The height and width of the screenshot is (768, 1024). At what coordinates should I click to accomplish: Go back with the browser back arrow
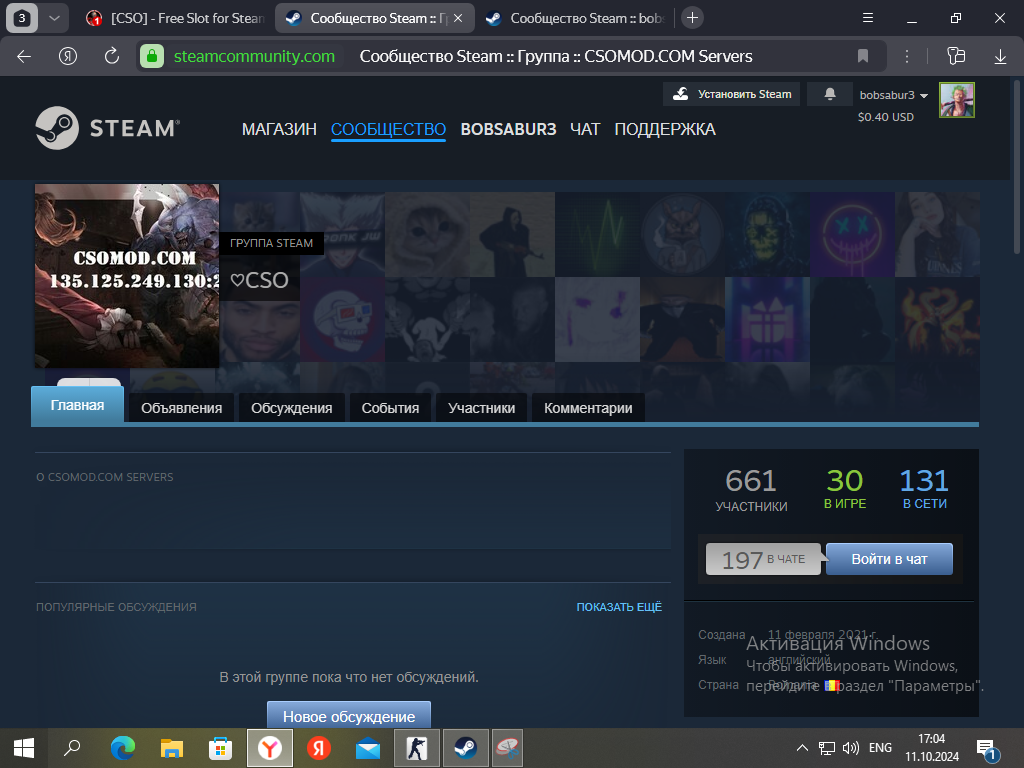click(24, 56)
